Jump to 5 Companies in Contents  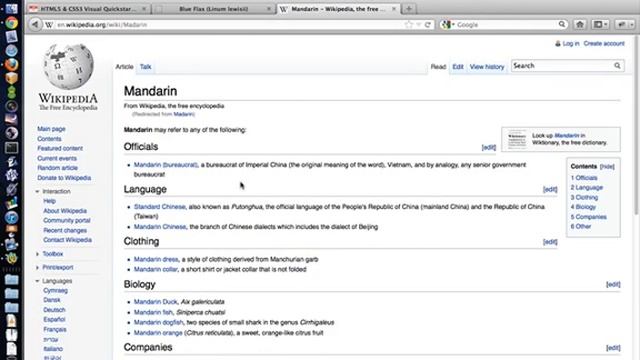(589, 217)
